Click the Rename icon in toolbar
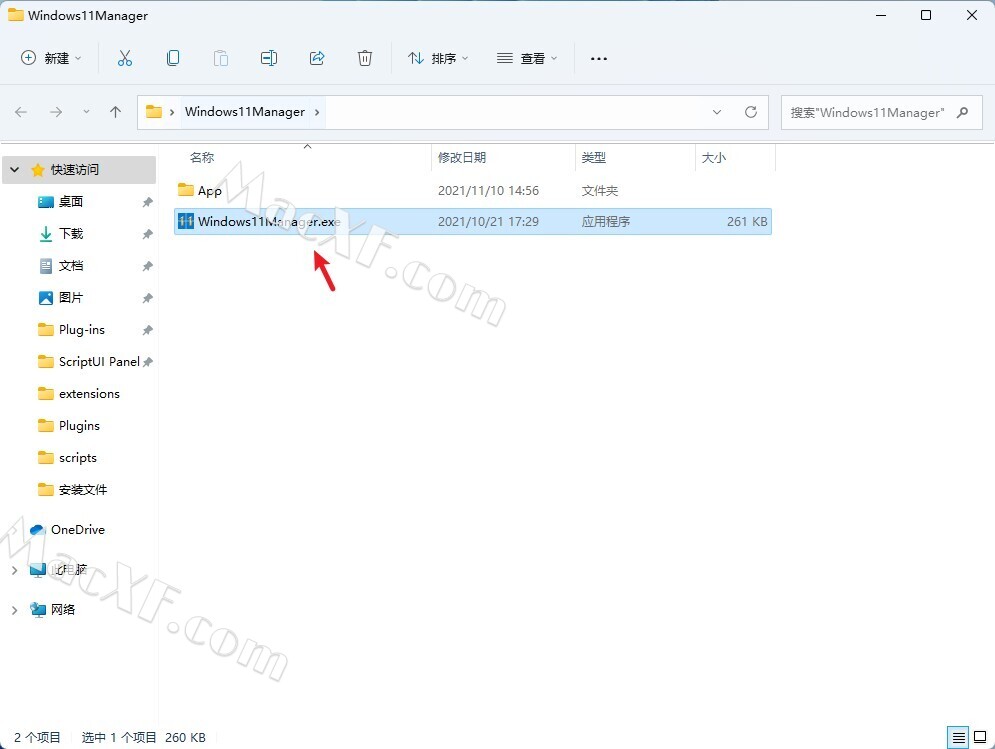 [x=269, y=58]
